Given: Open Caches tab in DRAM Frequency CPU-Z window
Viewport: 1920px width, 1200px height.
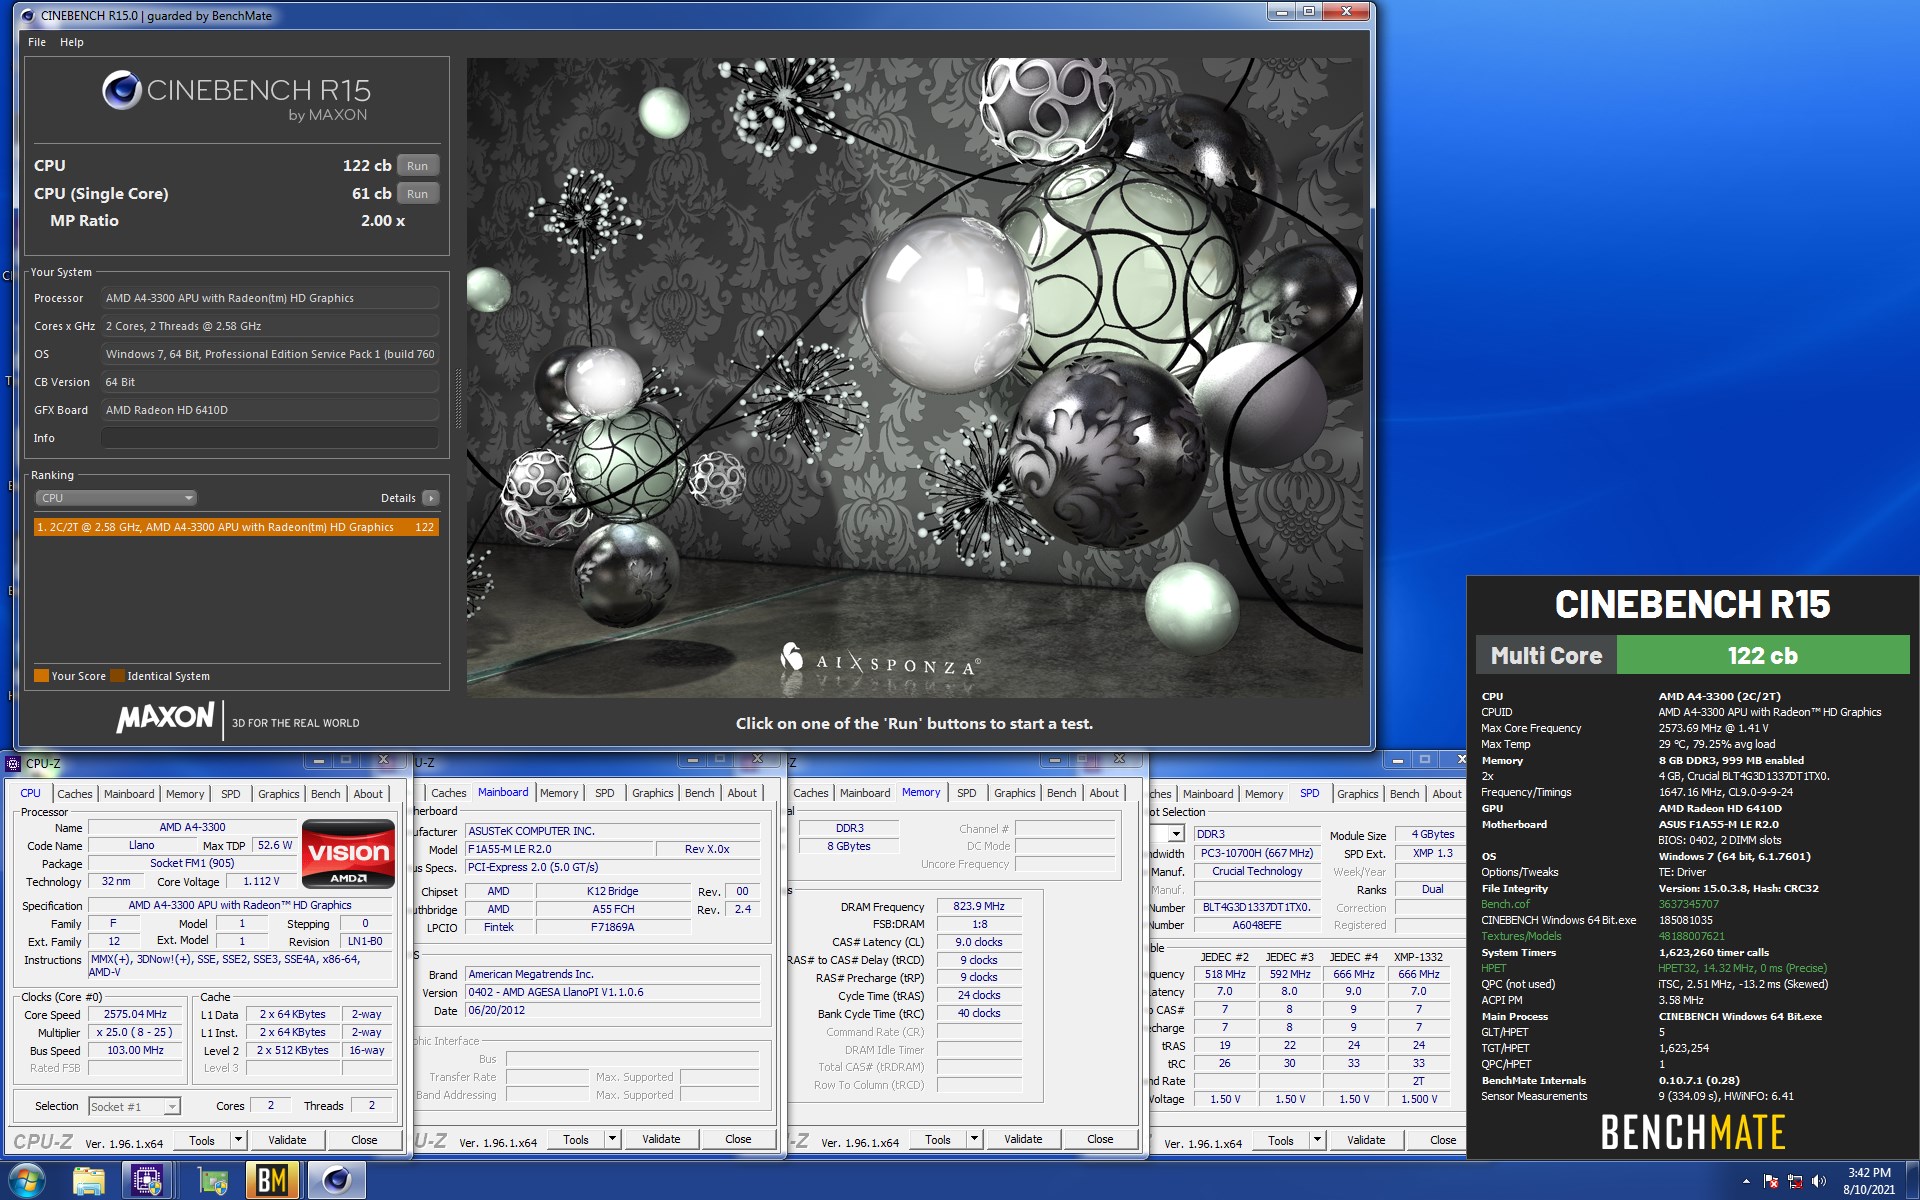Looking at the screenshot, I should click(x=811, y=793).
